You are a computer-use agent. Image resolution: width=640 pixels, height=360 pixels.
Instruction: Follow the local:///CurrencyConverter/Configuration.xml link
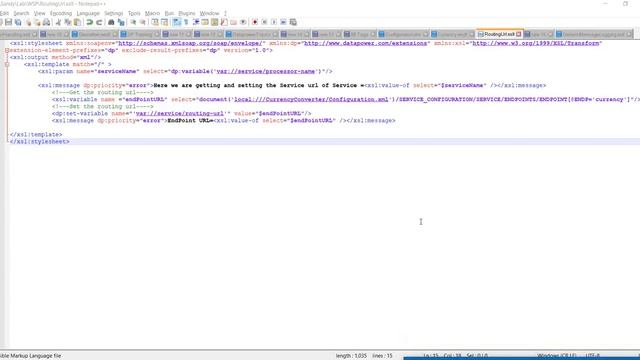[311, 100]
